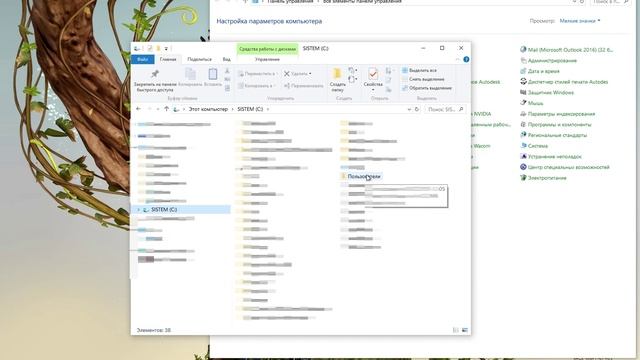Click Переименовать in the ribbon
640x360 pixels.
click(x=303, y=86)
